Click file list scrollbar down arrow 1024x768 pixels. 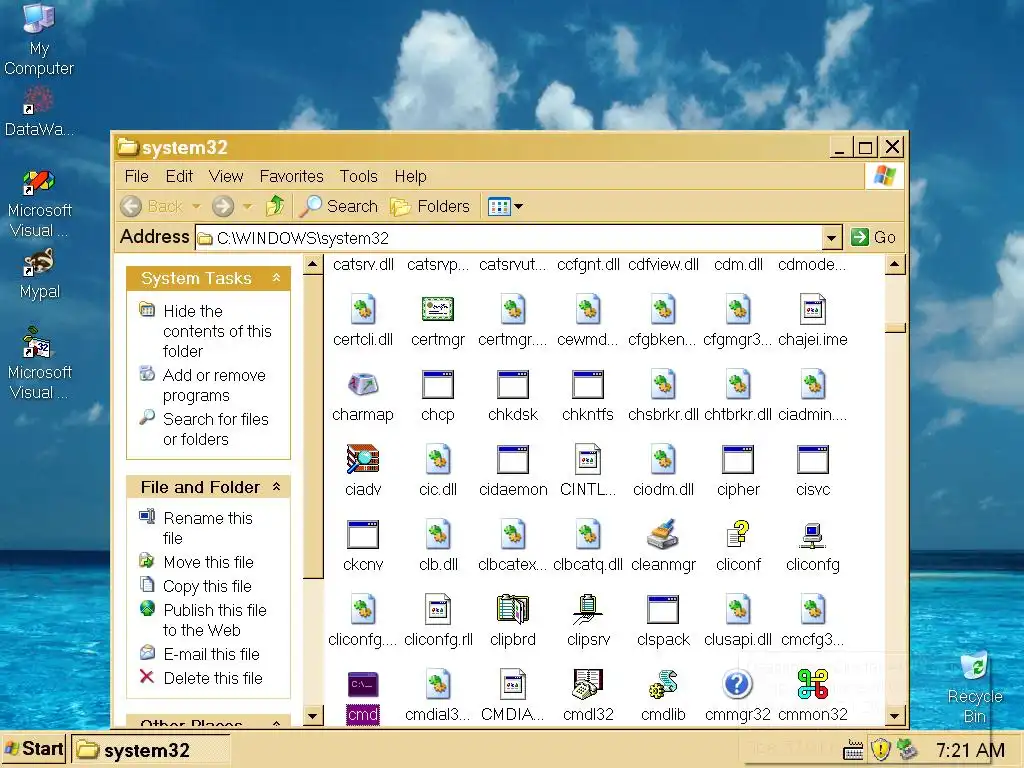click(894, 715)
